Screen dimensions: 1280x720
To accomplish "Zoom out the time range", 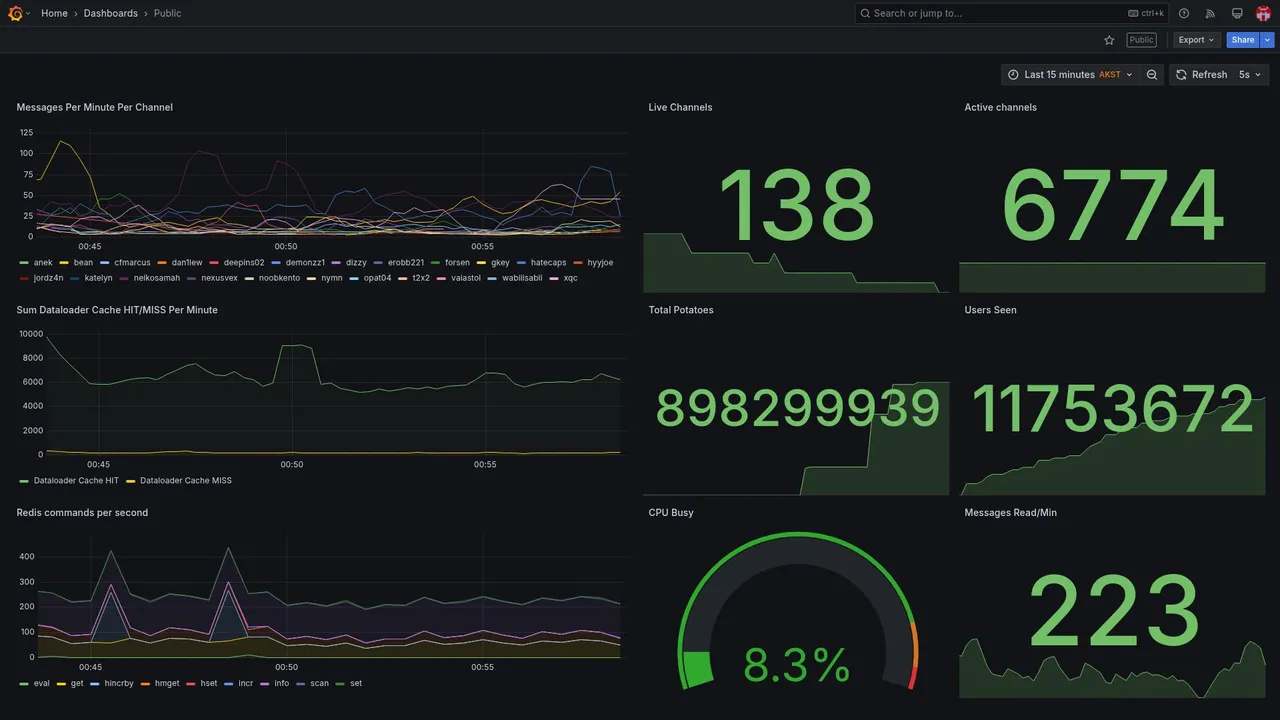I will coord(1152,75).
